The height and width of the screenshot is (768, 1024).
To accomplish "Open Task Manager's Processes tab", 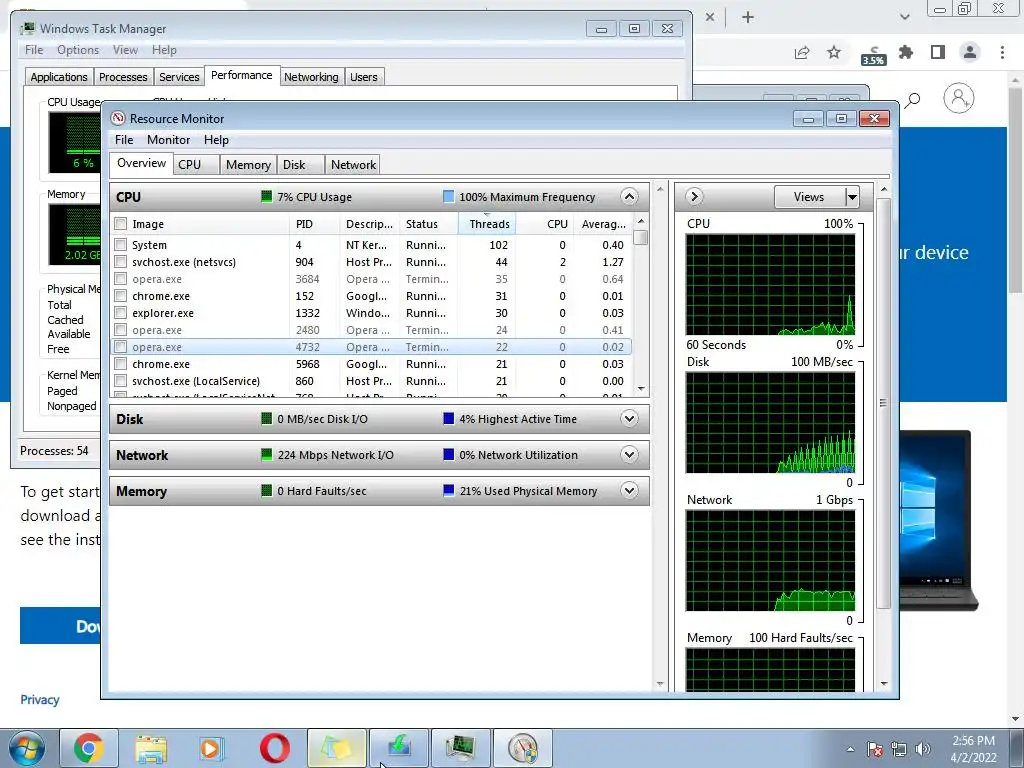I will [x=123, y=77].
